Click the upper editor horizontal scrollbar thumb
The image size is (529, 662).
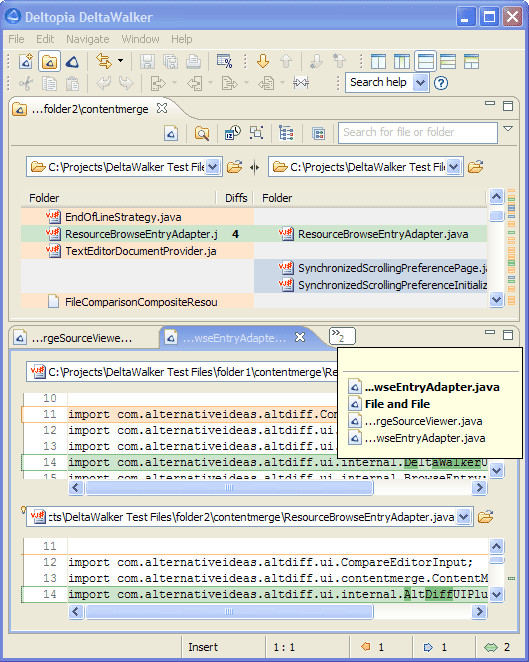(x=229, y=488)
